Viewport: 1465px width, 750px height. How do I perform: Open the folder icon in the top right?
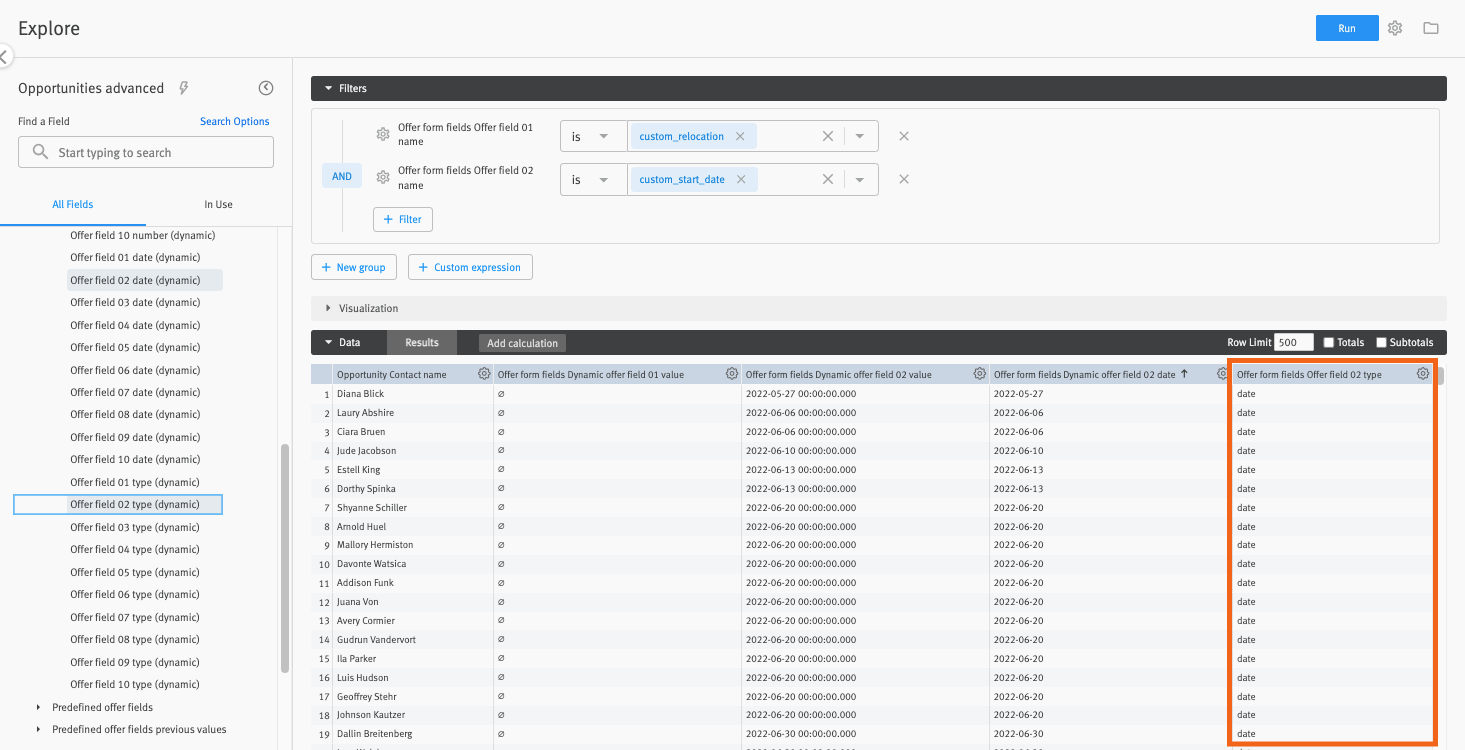coord(1431,28)
